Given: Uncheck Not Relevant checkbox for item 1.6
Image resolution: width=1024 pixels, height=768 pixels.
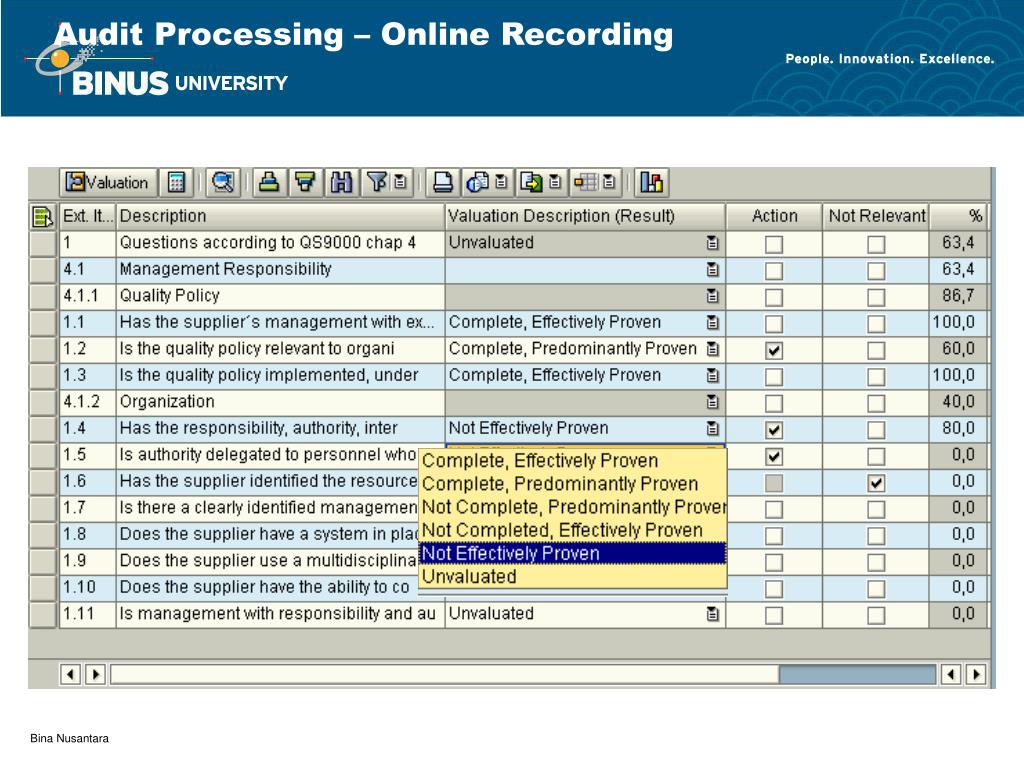Looking at the screenshot, I should coord(876,483).
